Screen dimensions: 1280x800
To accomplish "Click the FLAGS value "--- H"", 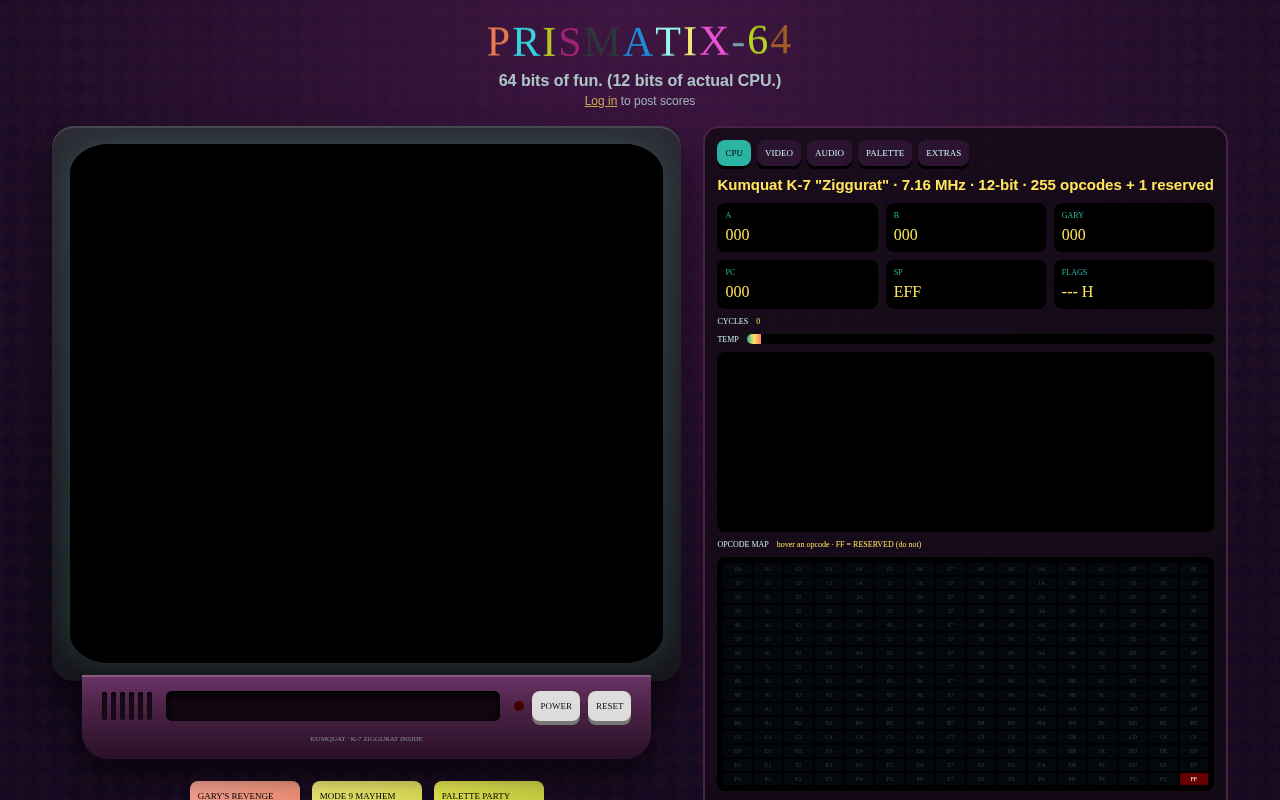I will tap(1078, 292).
